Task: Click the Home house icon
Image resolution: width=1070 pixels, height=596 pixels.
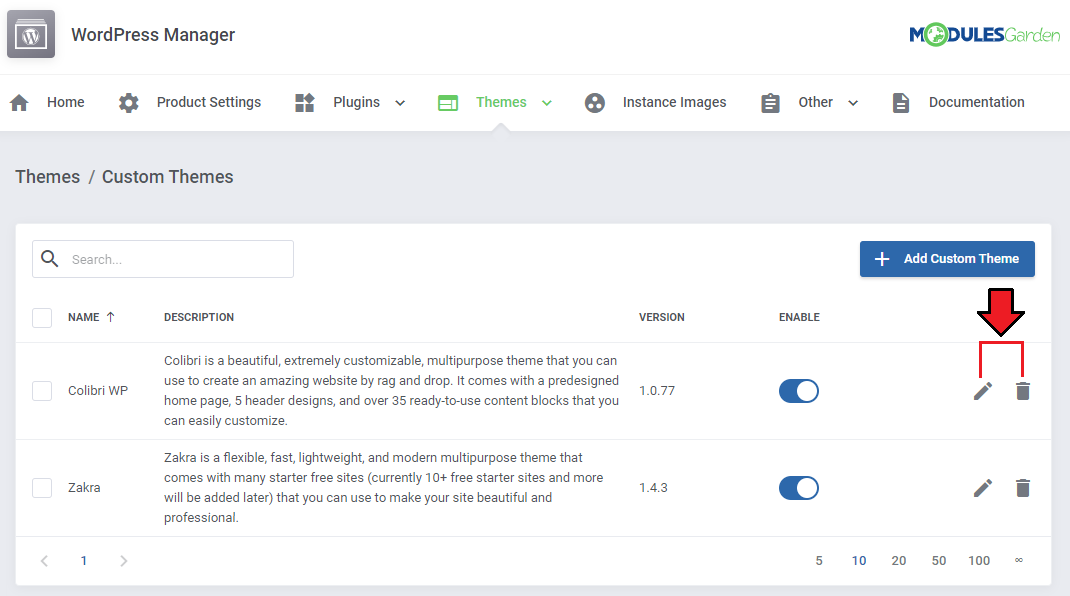Action: click(19, 103)
